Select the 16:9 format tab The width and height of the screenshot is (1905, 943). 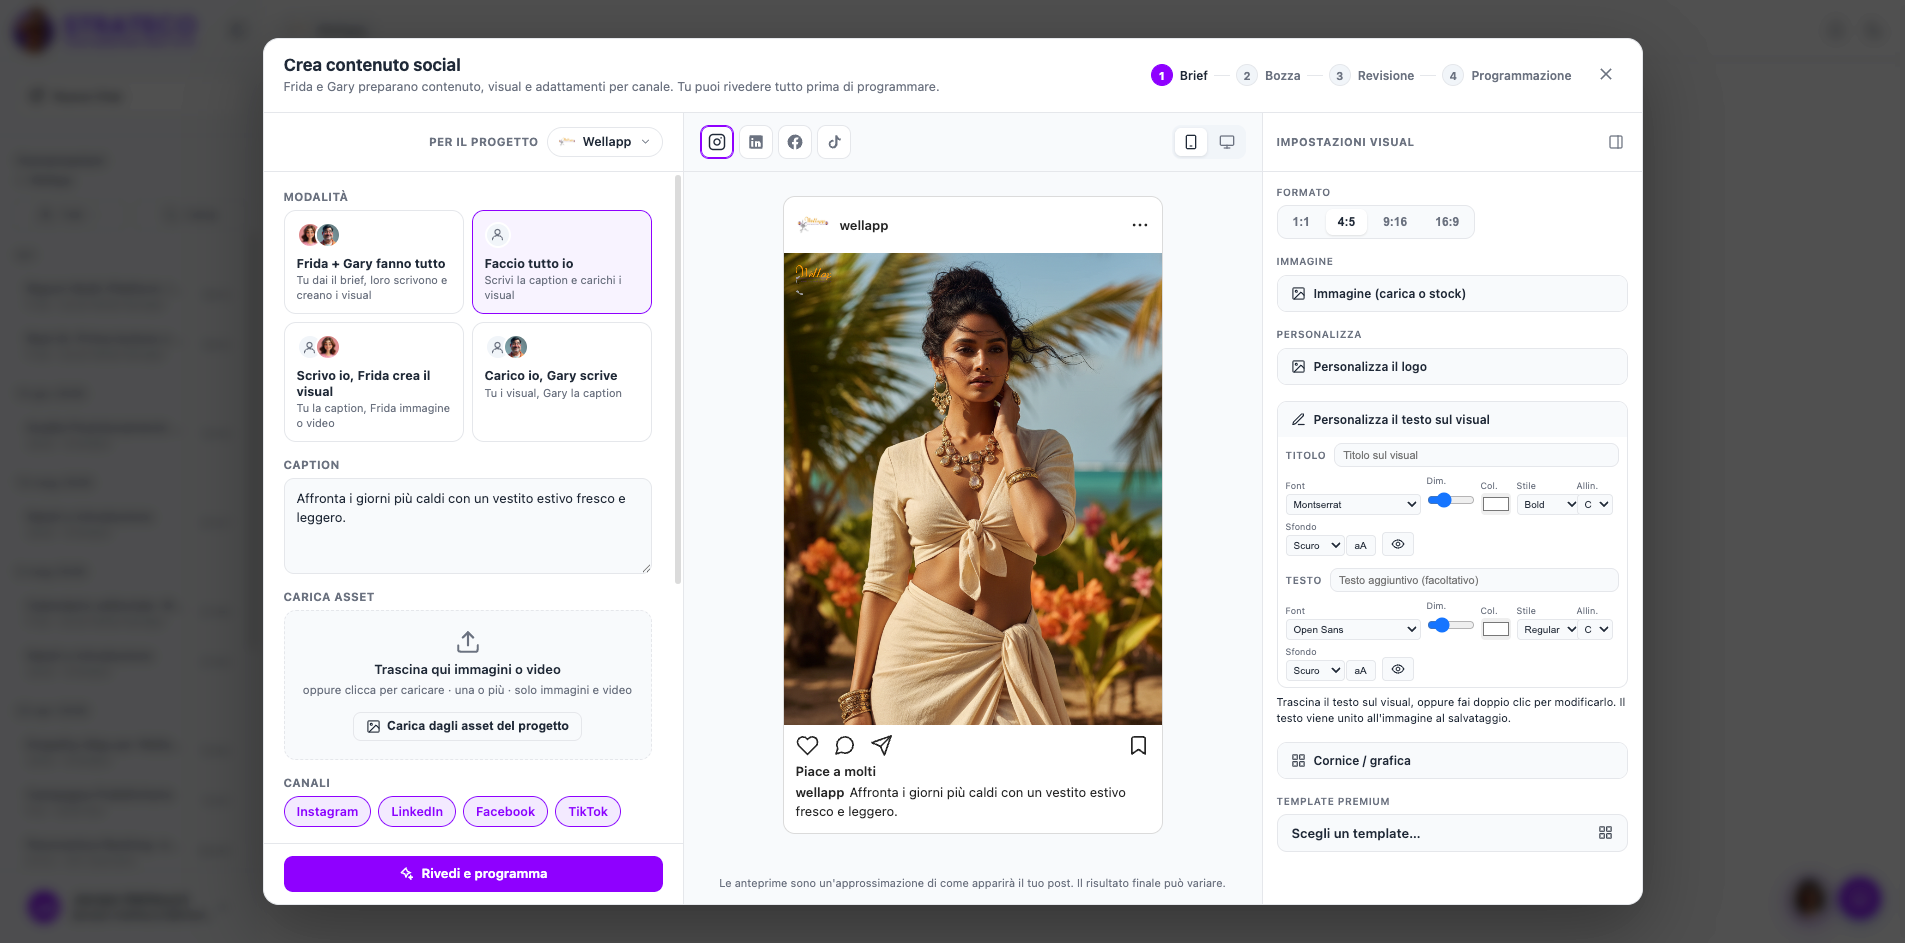pos(1447,222)
